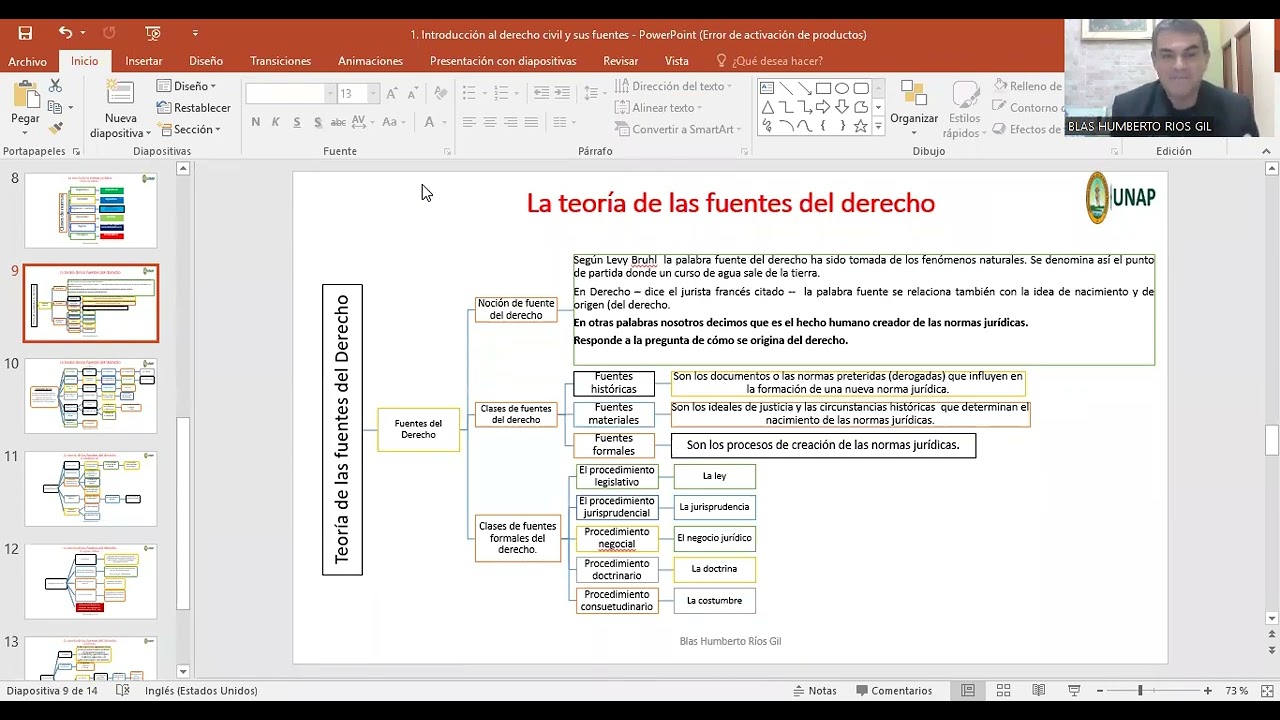Click the ¿Qué desea hacer? search box

pyautogui.click(x=770, y=61)
